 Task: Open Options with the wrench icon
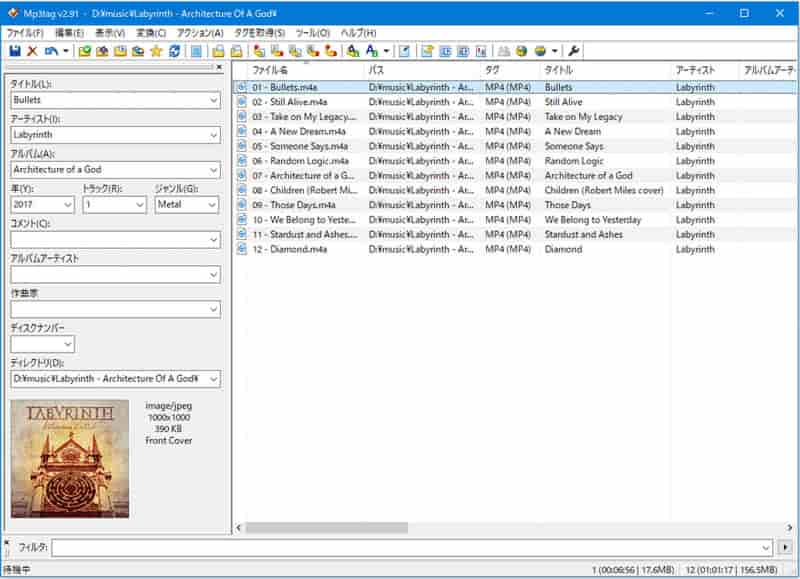(575, 50)
